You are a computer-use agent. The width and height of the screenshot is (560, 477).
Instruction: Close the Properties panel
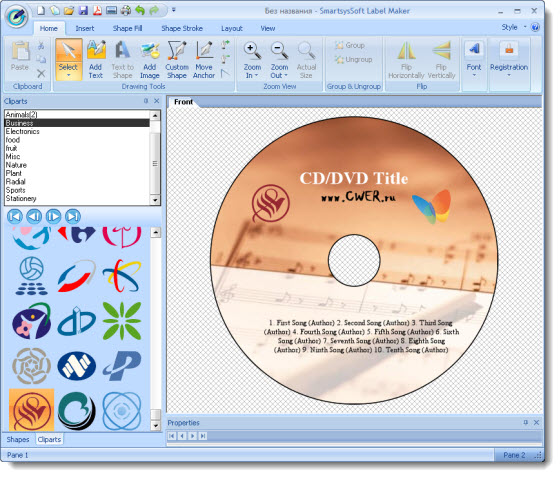coord(536,422)
